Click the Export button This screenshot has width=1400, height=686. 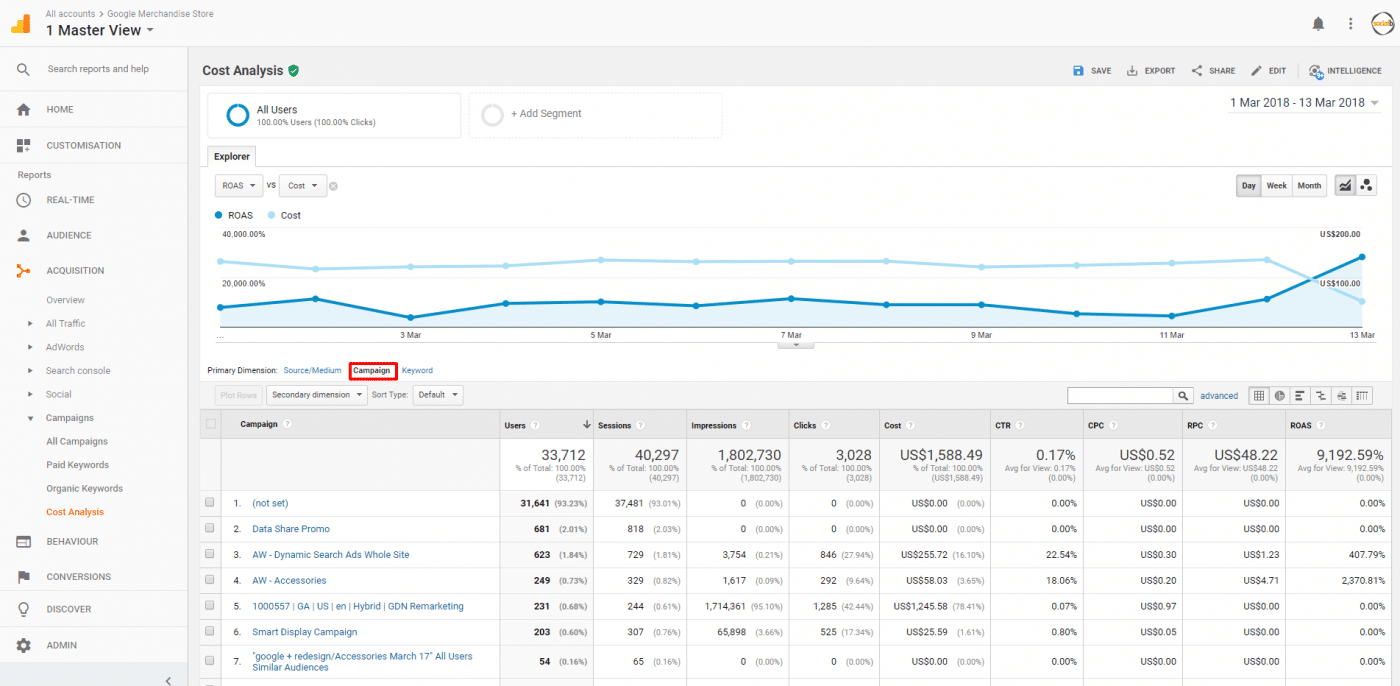point(1151,71)
